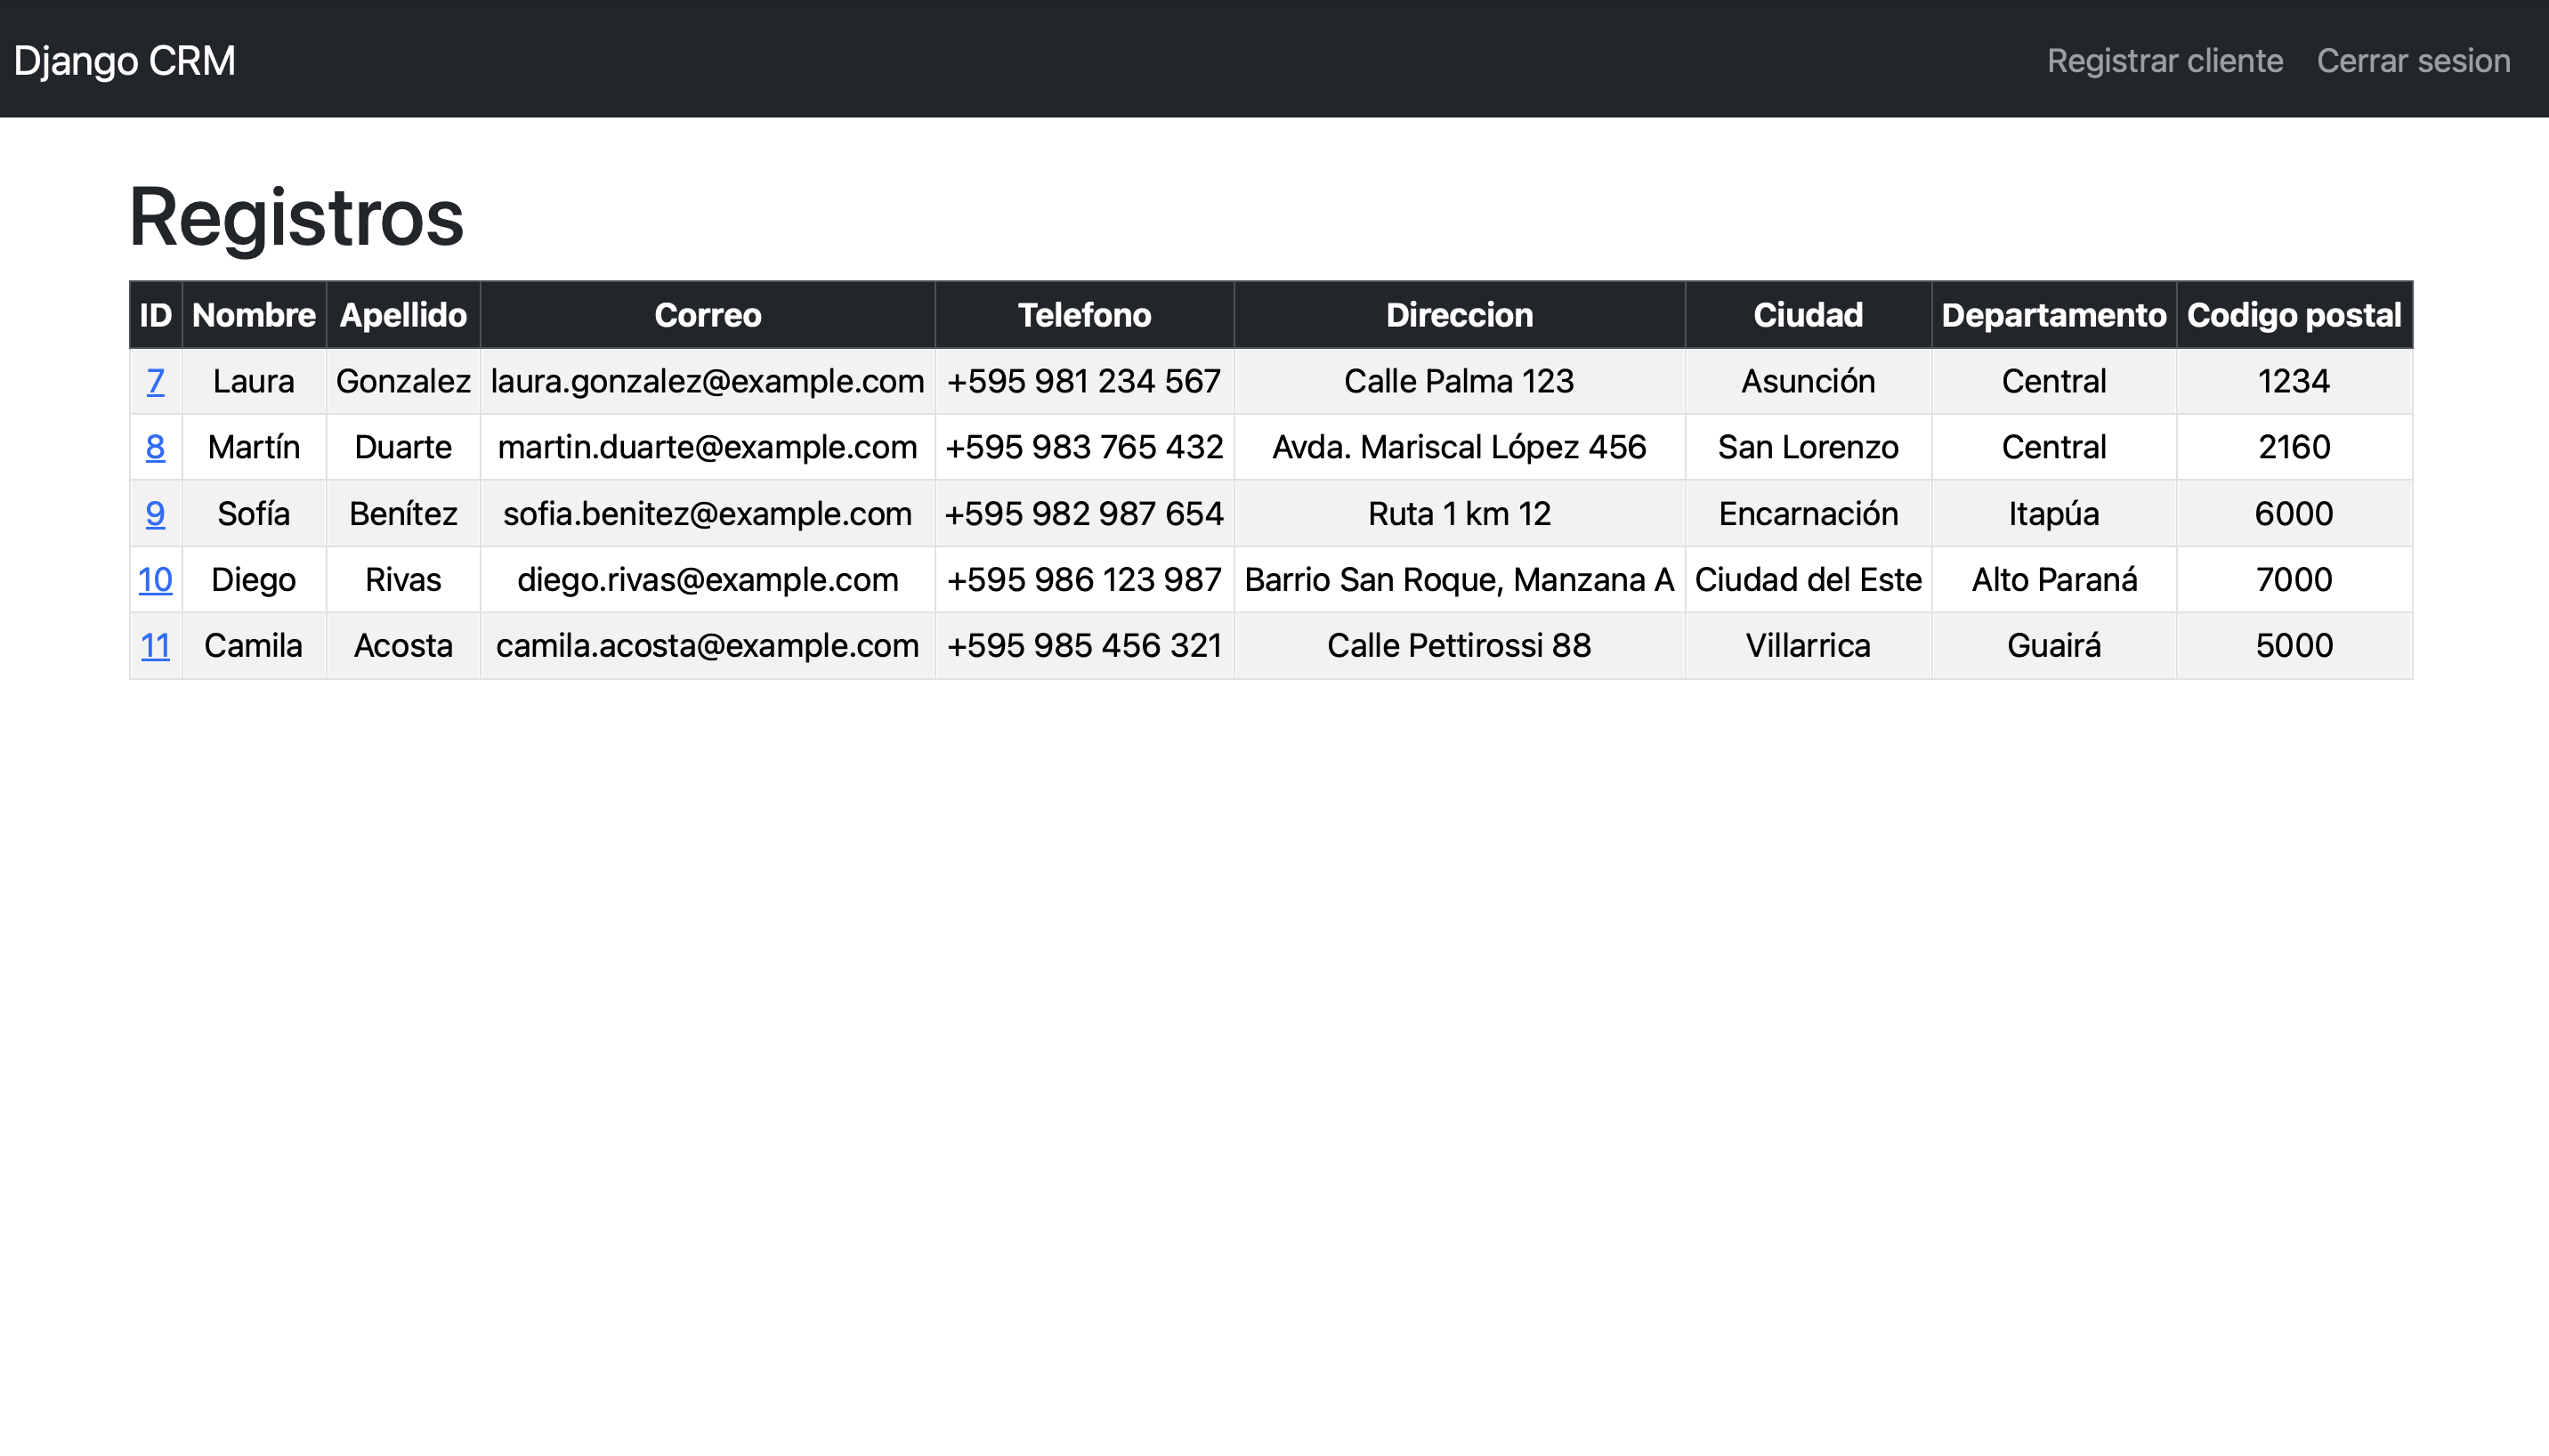Click the Avda. Mariscal López 456 address
The height and width of the screenshot is (1456, 2549).
click(x=1458, y=447)
